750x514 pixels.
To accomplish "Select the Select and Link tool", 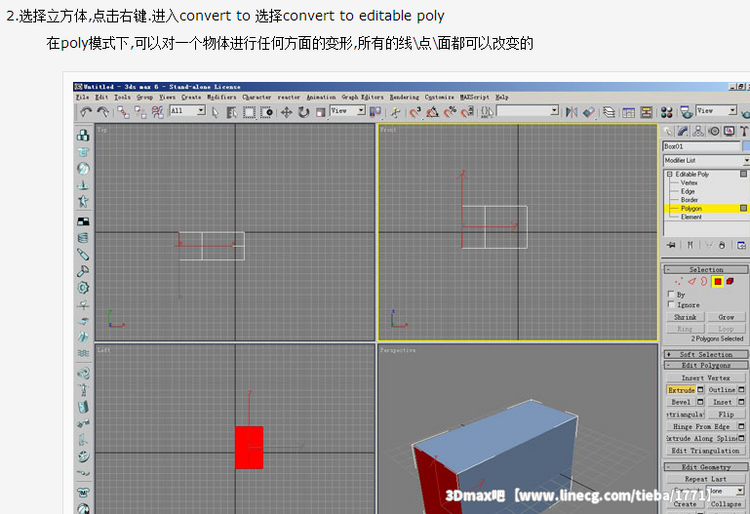I will (x=123, y=112).
